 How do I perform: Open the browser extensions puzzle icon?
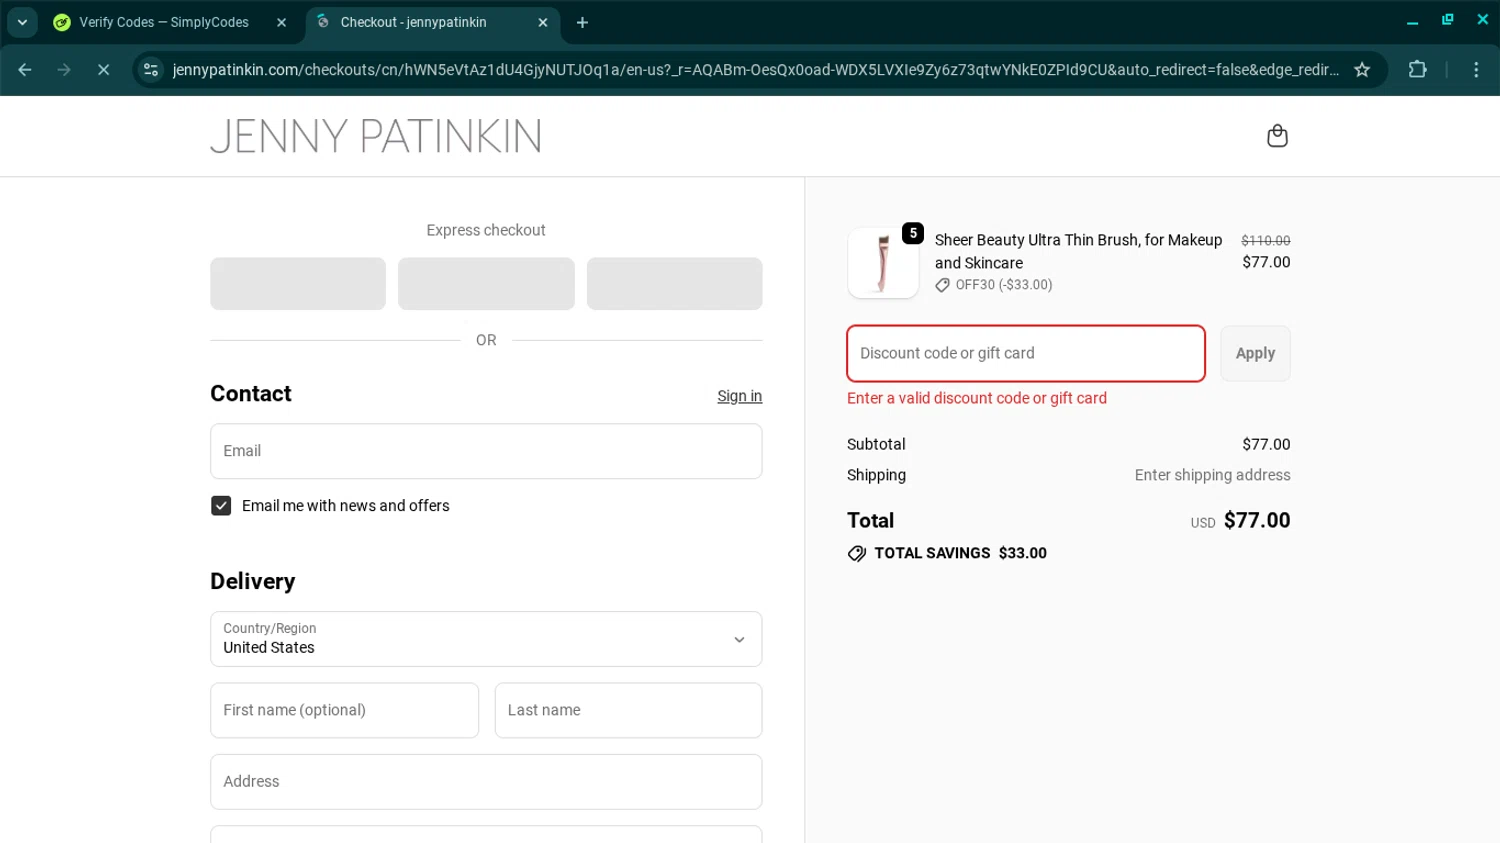point(1417,70)
